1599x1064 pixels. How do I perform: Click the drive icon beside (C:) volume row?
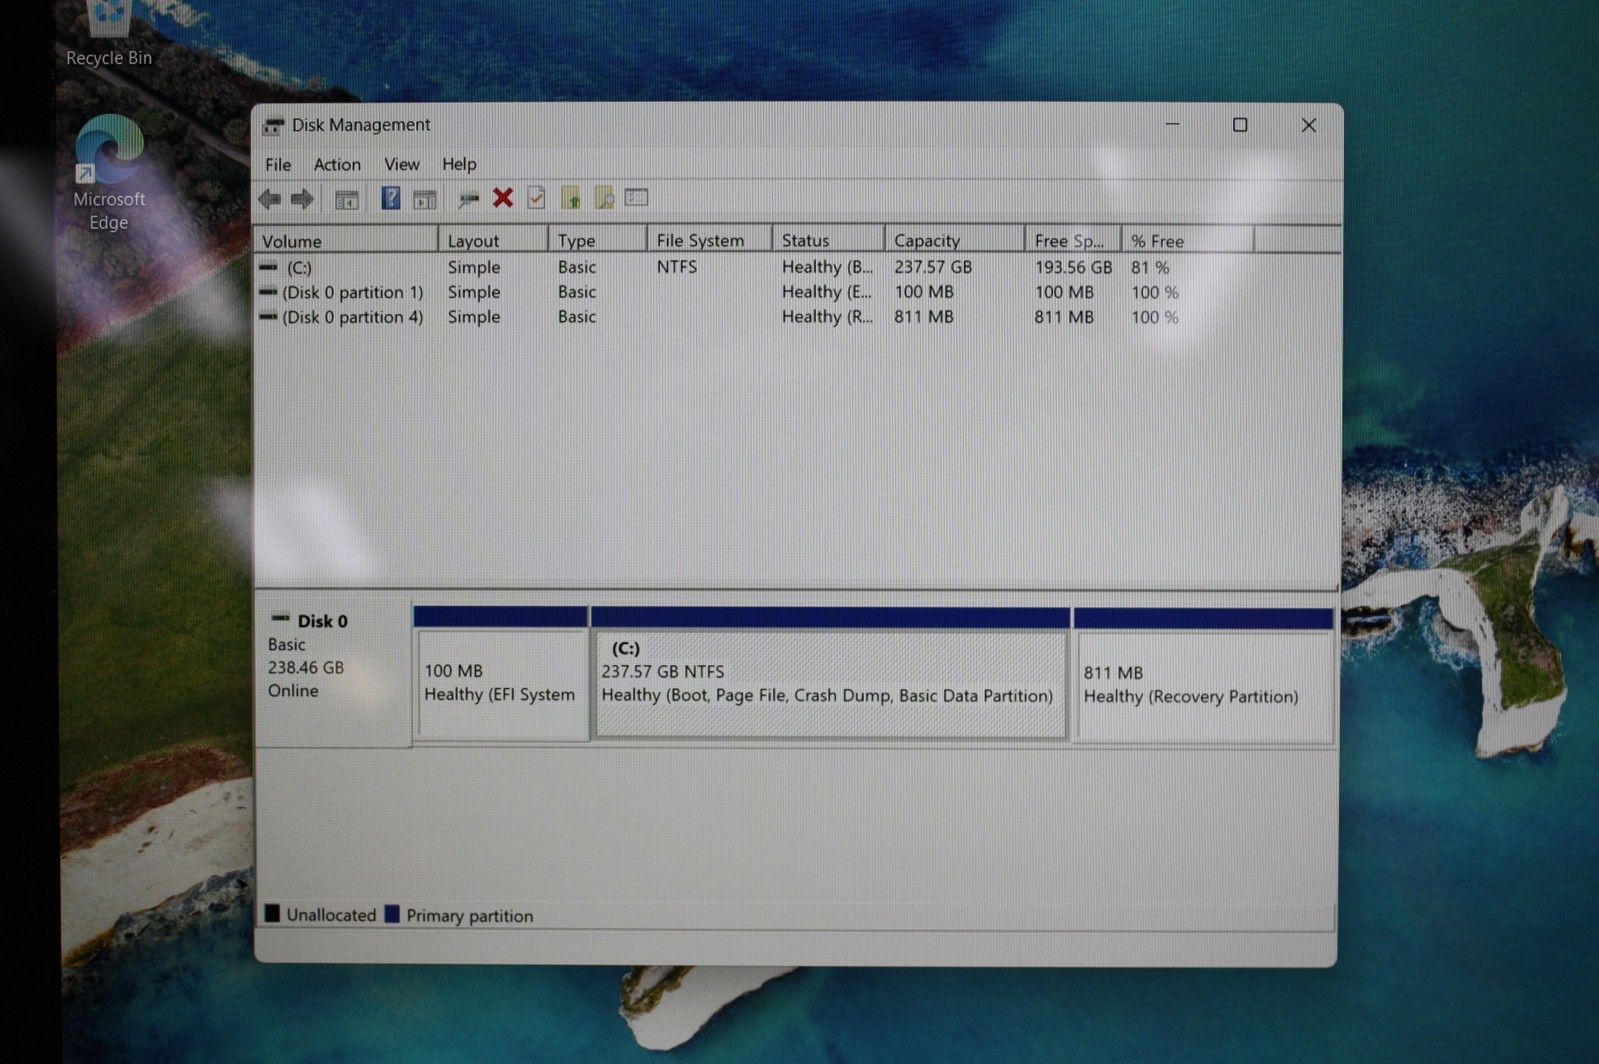(268, 267)
